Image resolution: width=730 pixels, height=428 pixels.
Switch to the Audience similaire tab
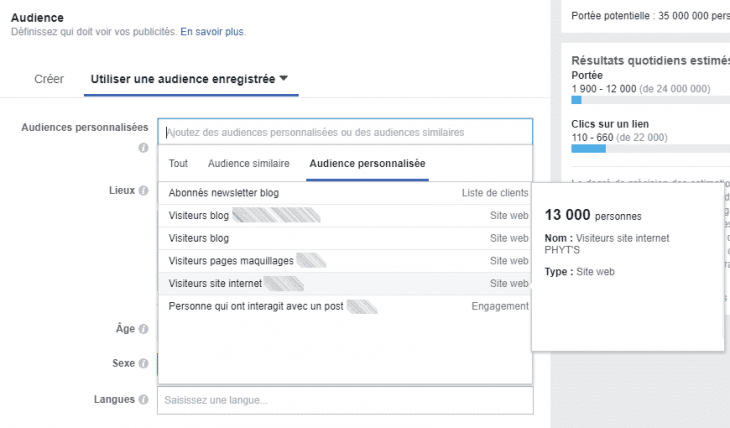click(x=248, y=163)
